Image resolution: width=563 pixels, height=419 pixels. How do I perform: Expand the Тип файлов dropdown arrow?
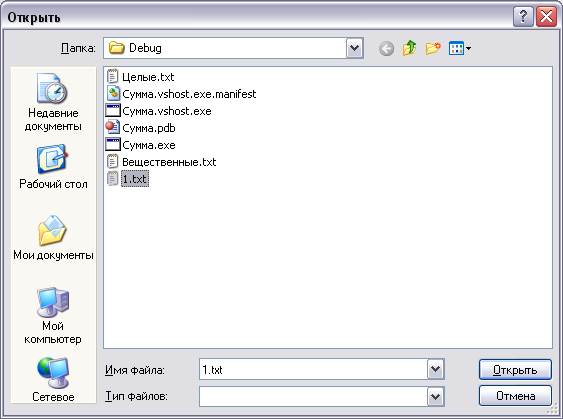point(436,396)
